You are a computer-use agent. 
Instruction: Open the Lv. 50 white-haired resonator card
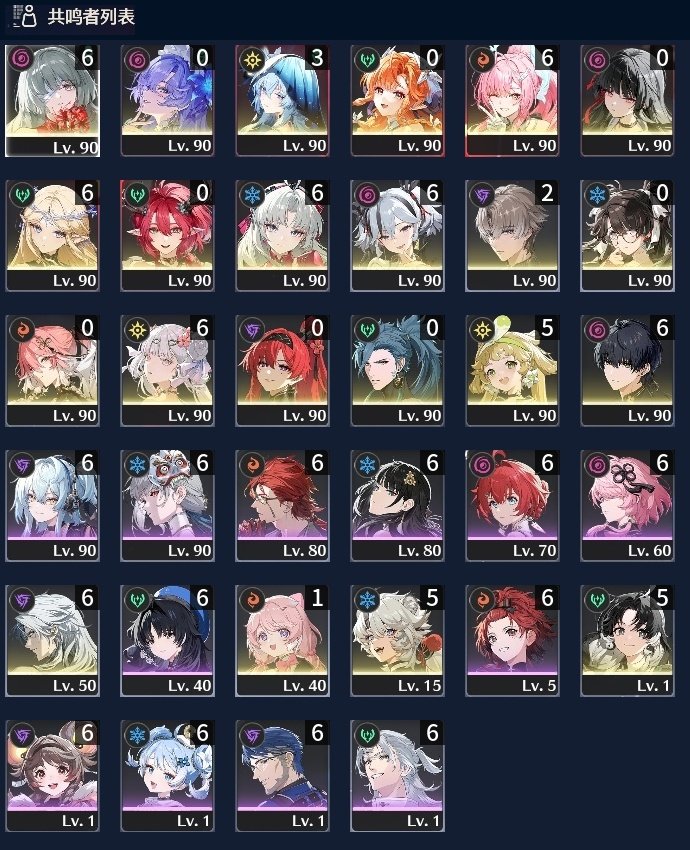[53, 641]
